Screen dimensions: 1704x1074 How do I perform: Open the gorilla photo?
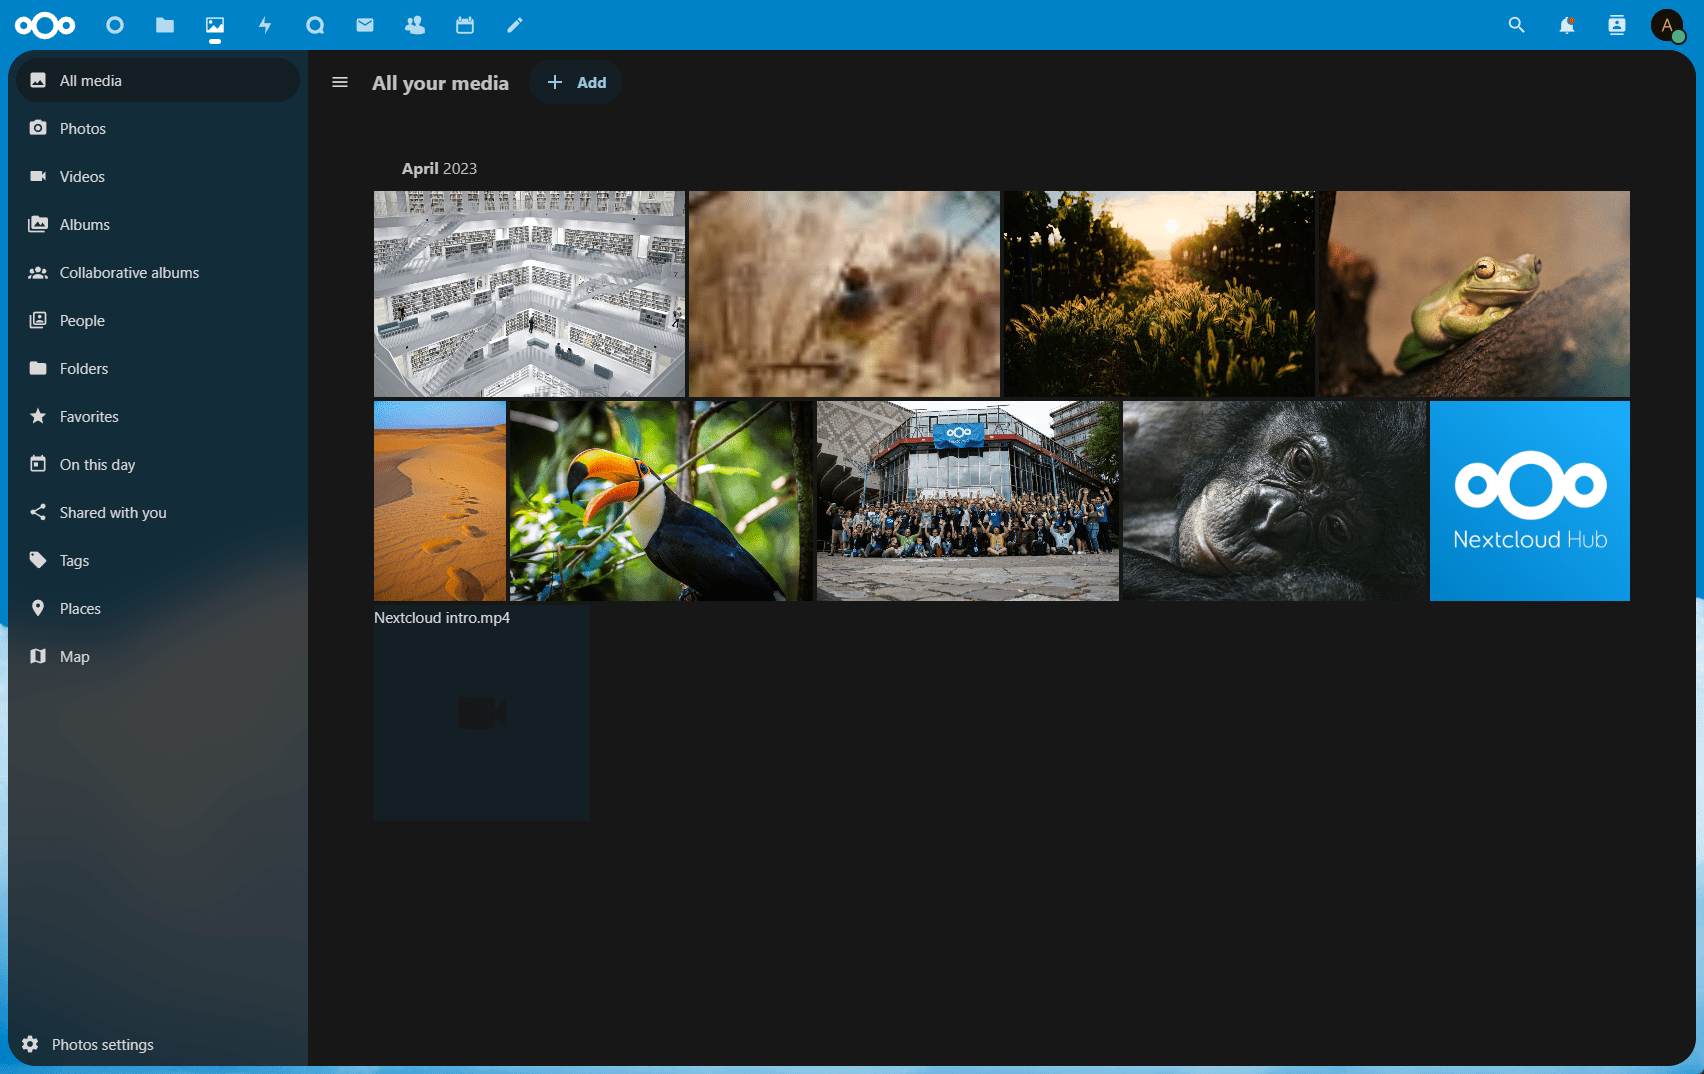(x=1275, y=501)
